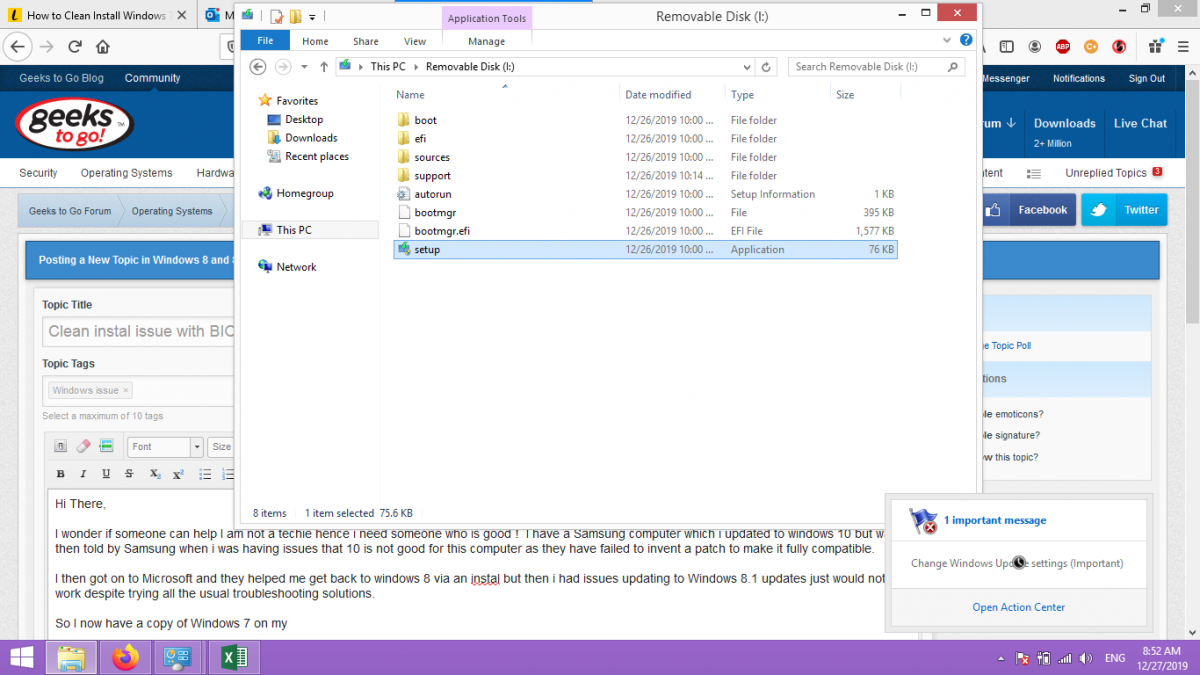Click the Explorer Up one level arrow
The image size is (1200, 675).
click(x=323, y=67)
